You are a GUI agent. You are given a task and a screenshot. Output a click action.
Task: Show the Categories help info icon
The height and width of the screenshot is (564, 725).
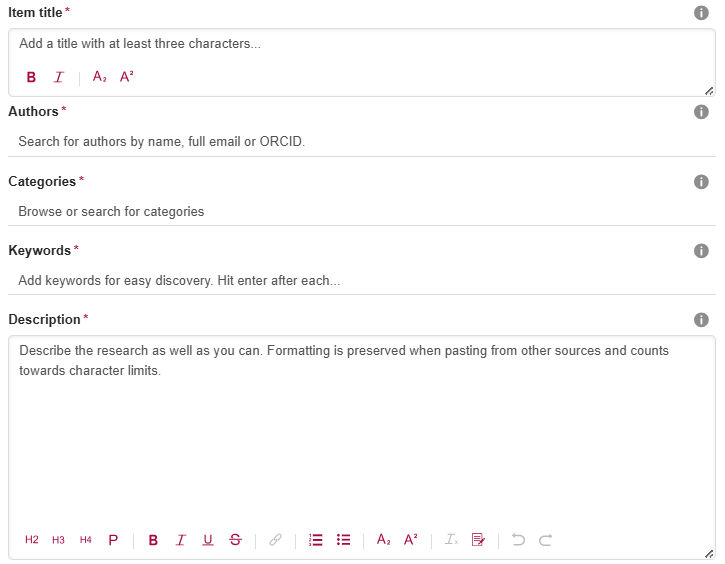701,182
